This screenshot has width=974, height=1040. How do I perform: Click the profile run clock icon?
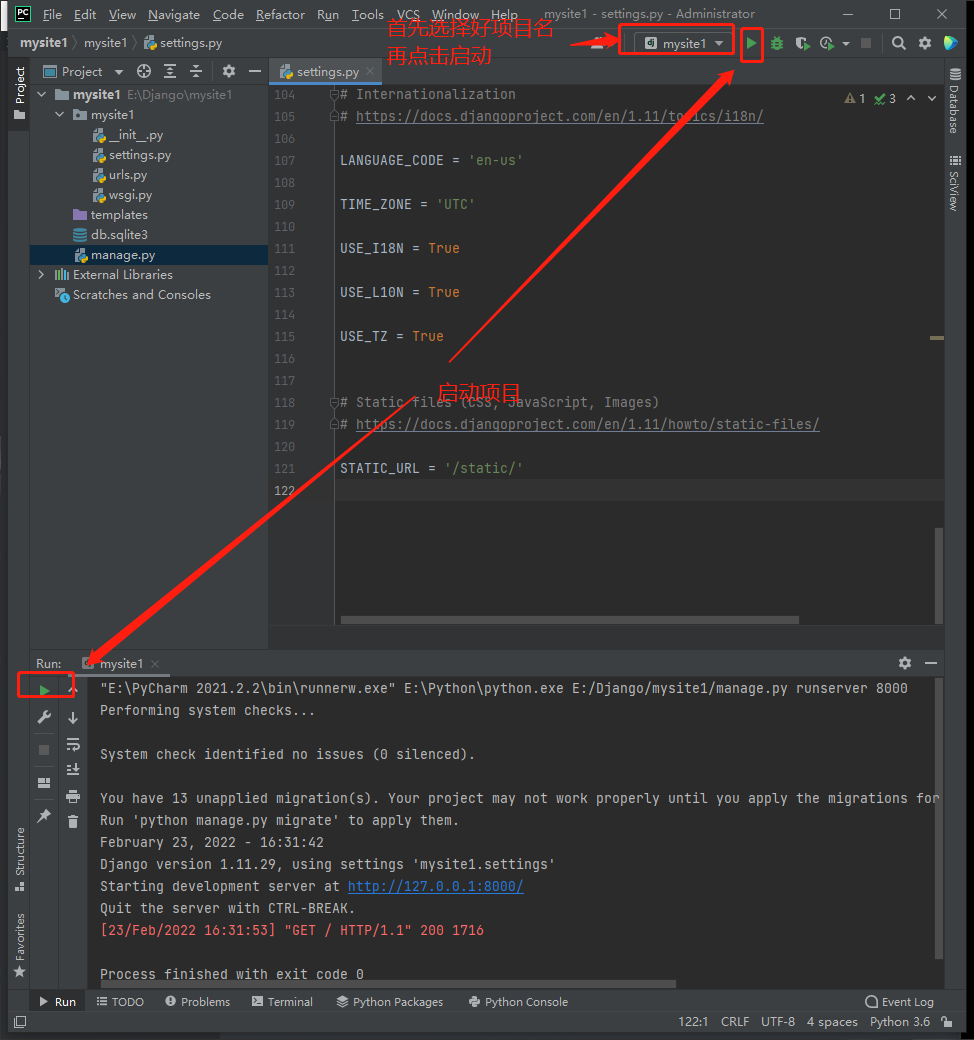[827, 43]
